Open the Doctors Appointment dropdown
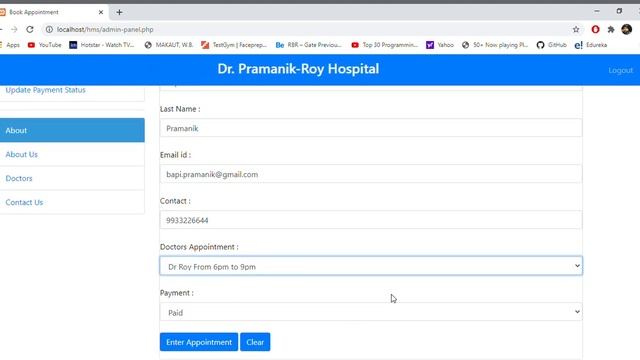Screen dimensions: 640x360 pyautogui.click(x=371, y=266)
